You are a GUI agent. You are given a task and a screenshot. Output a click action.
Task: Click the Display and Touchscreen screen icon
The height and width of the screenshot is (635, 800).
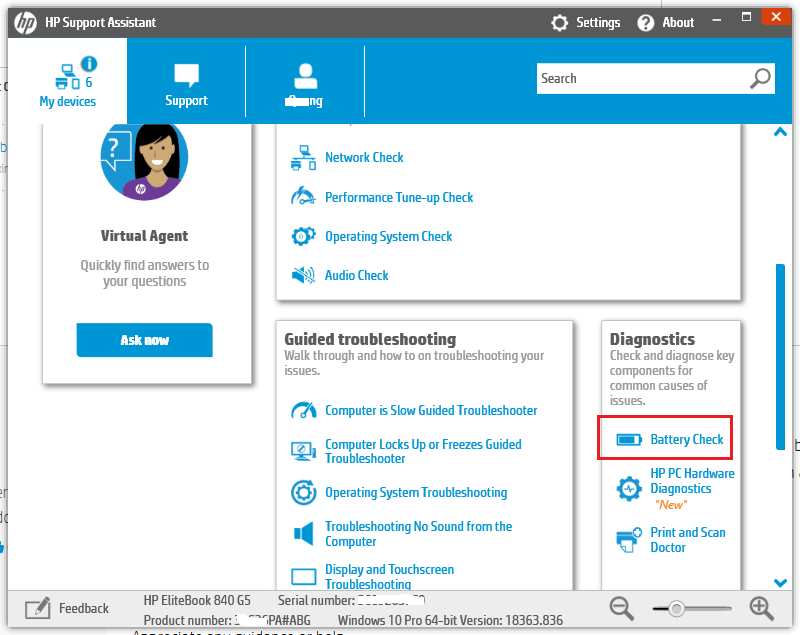pos(304,577)
